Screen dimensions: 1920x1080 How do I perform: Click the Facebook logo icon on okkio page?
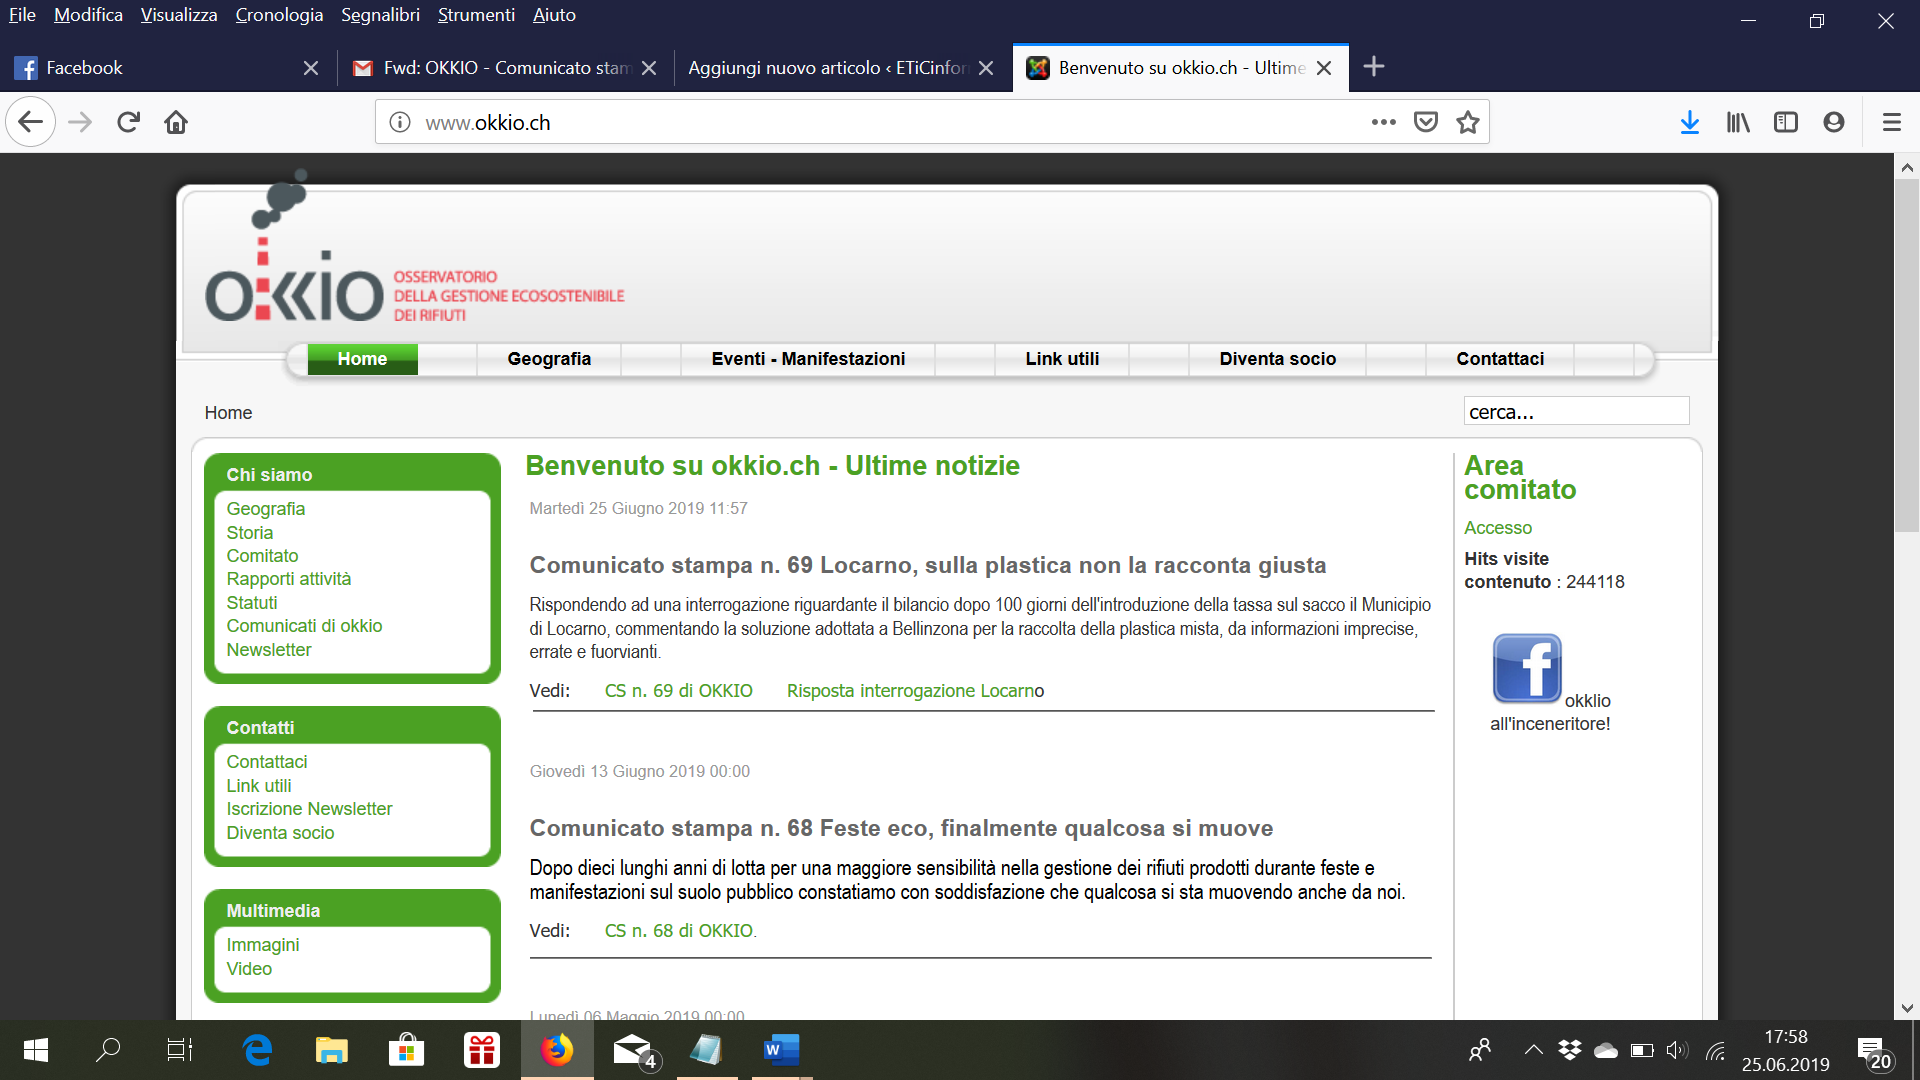click(x=1527, y=668)
